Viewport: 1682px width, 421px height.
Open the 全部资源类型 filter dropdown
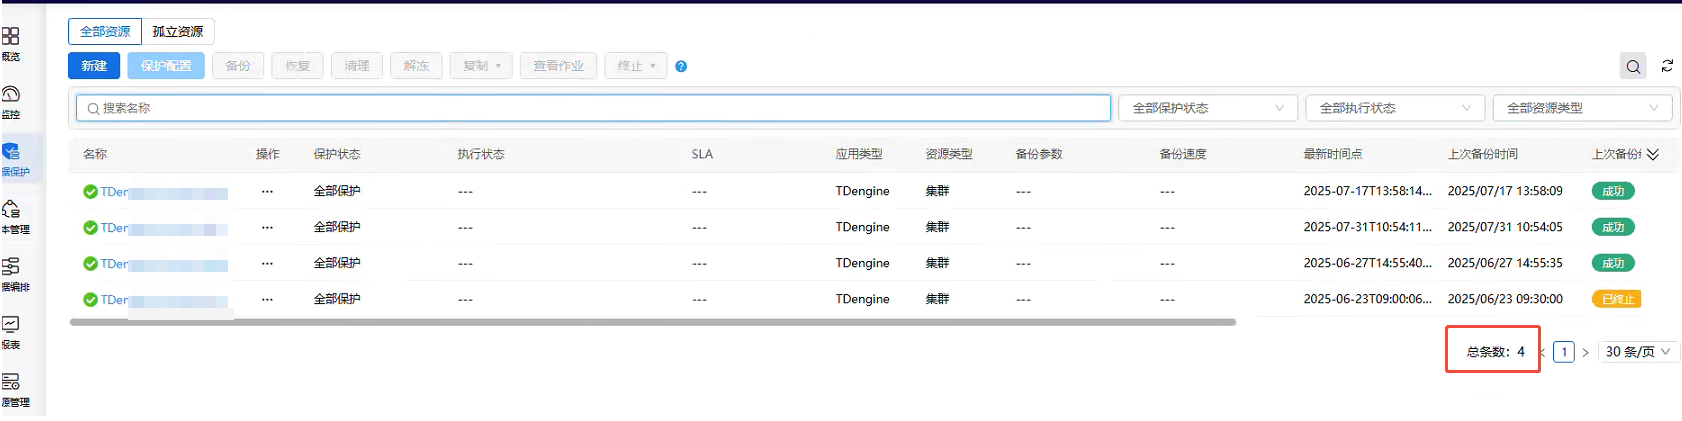coord(1582,108)
